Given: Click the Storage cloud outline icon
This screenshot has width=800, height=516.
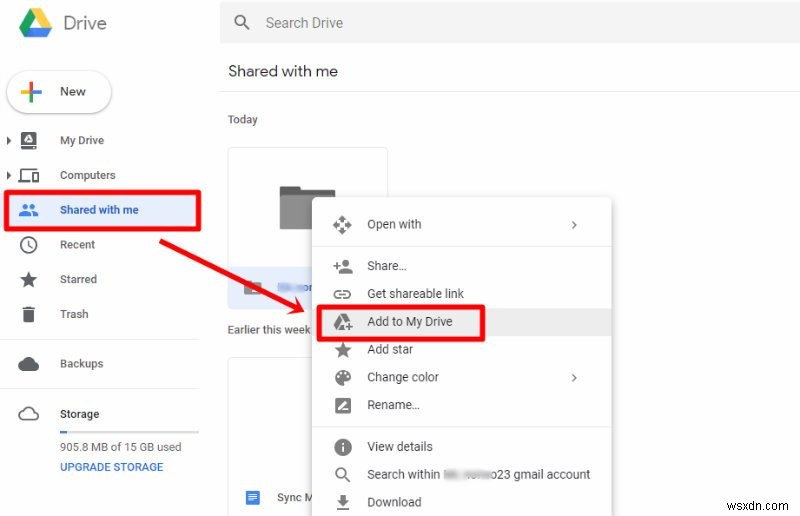Looking at the screenshot, I should click(29, 414).
